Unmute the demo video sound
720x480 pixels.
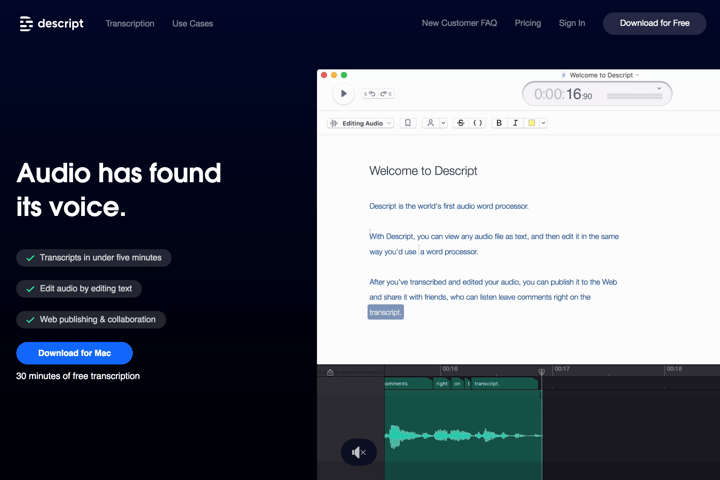pos(359,452)
